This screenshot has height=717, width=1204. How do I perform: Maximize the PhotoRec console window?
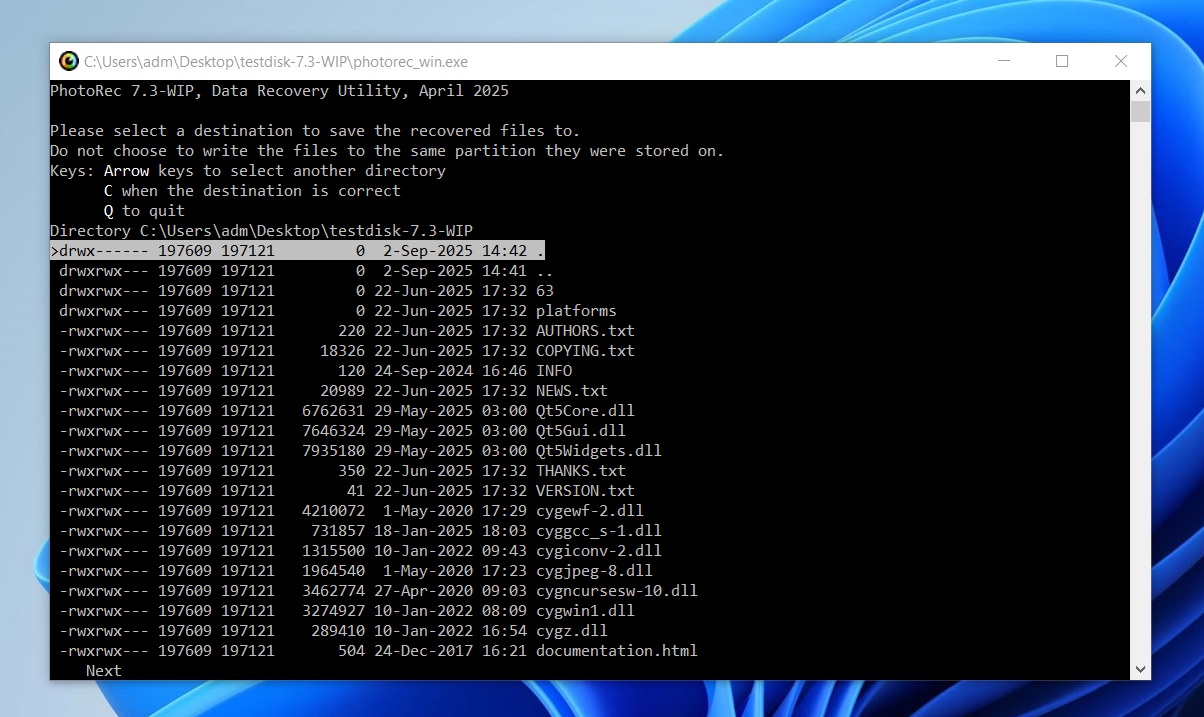tap(1062, 62)
